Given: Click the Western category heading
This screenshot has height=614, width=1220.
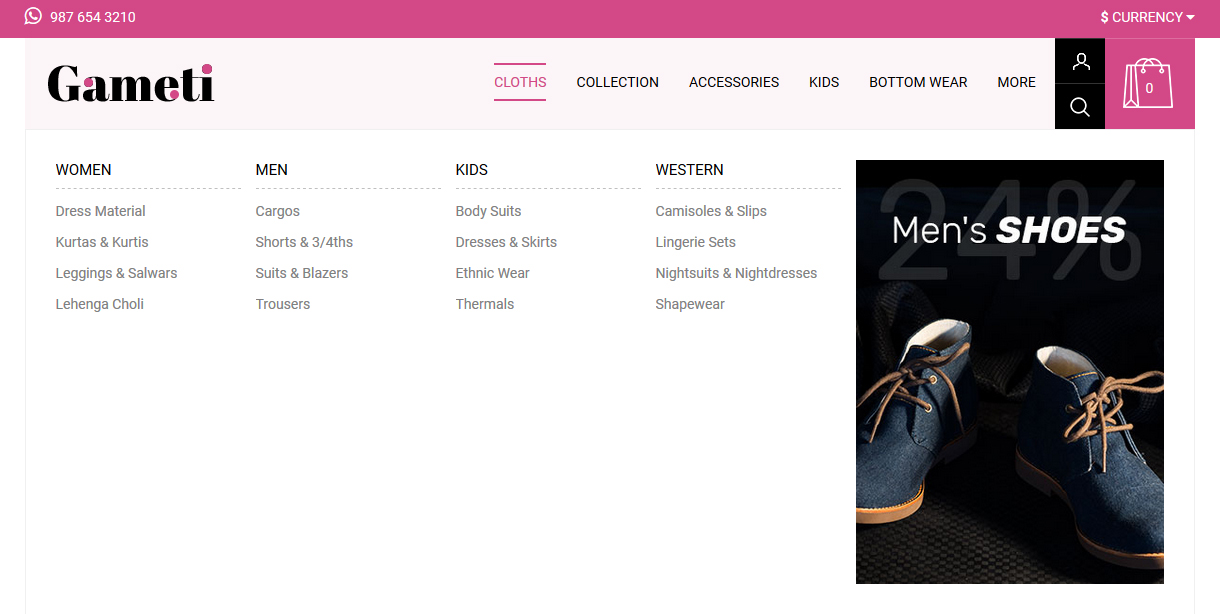Looking at the screenshot, I should (690, 170).
